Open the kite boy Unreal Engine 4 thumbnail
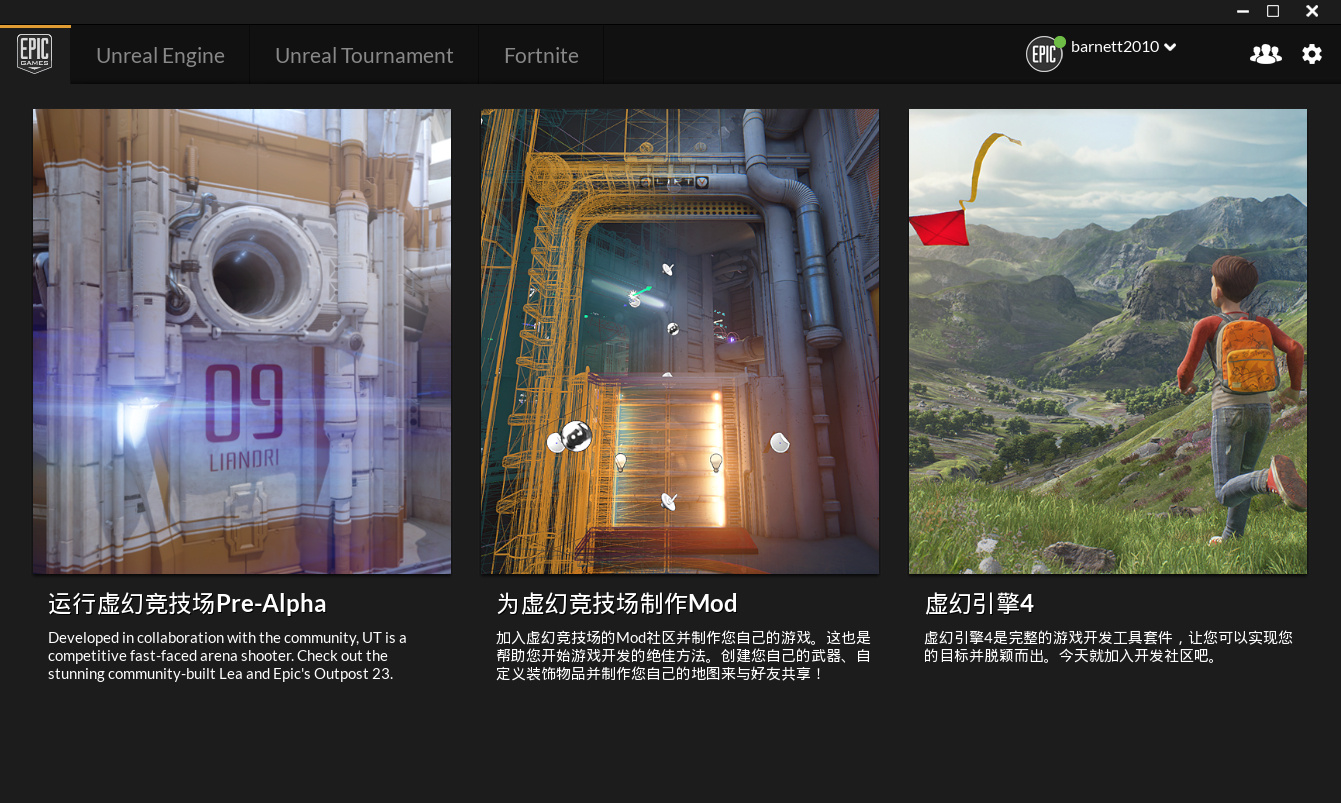The height and width of the screenshot is (803, 1341). (1108, 341)
